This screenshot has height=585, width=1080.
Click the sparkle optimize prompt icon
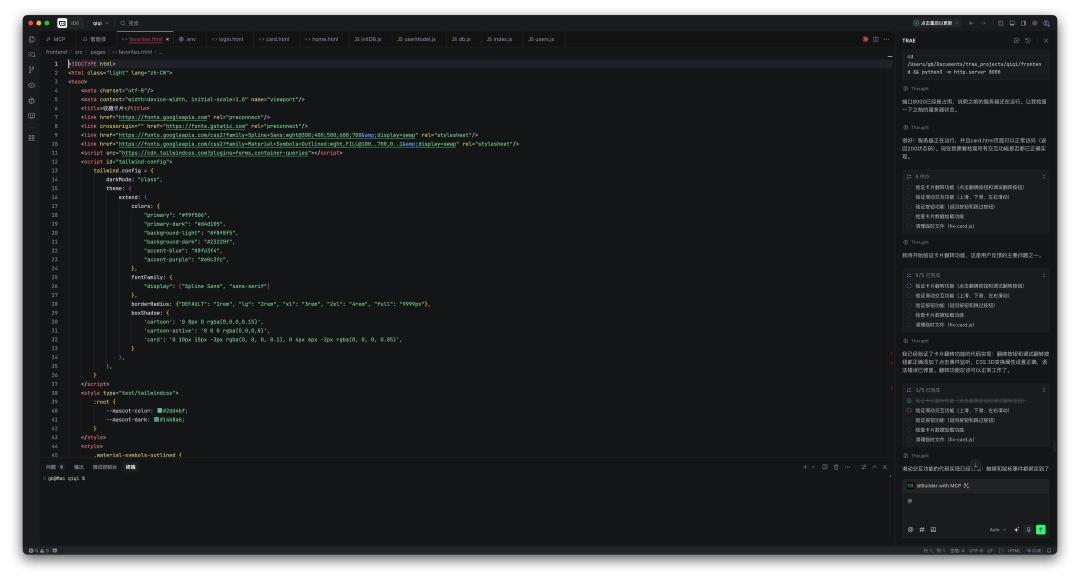click(x=1017, y=530)
